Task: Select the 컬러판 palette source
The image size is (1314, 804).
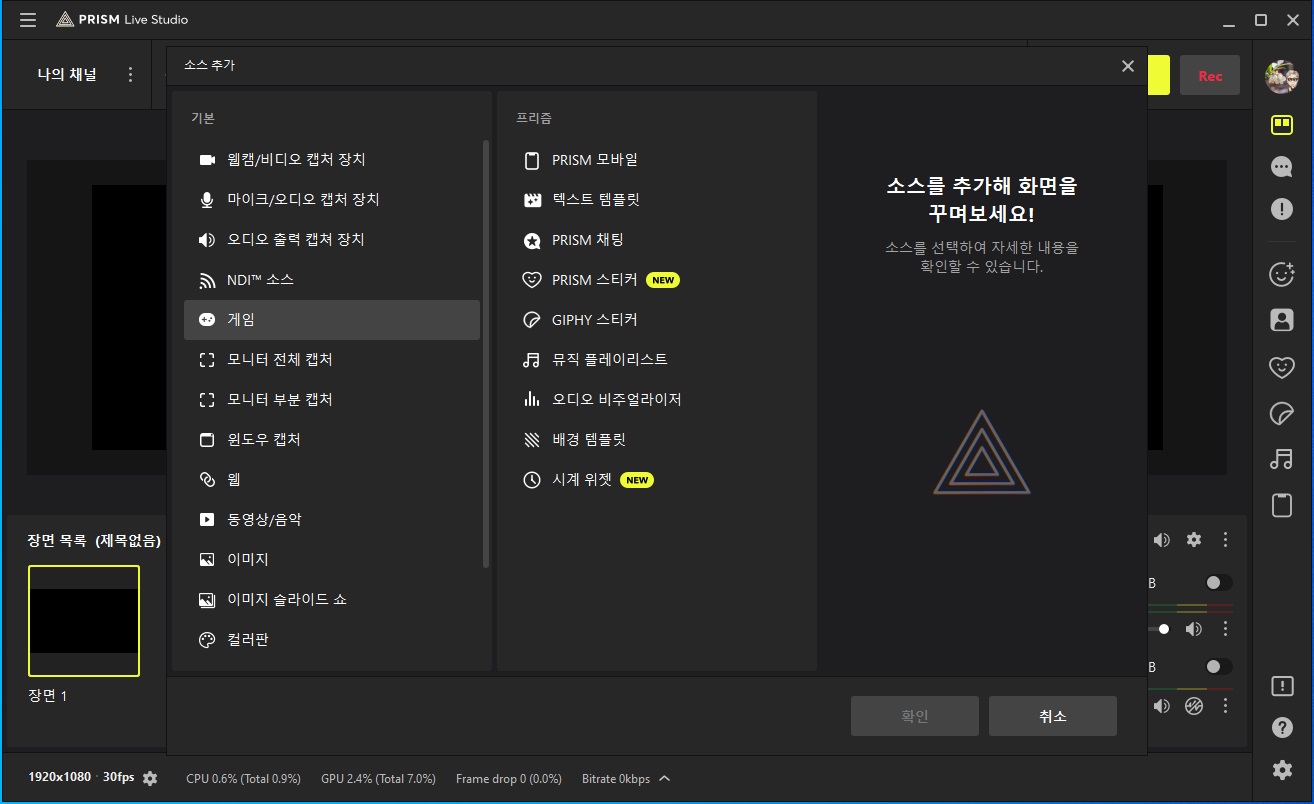Action: click(x=332, y=640)
